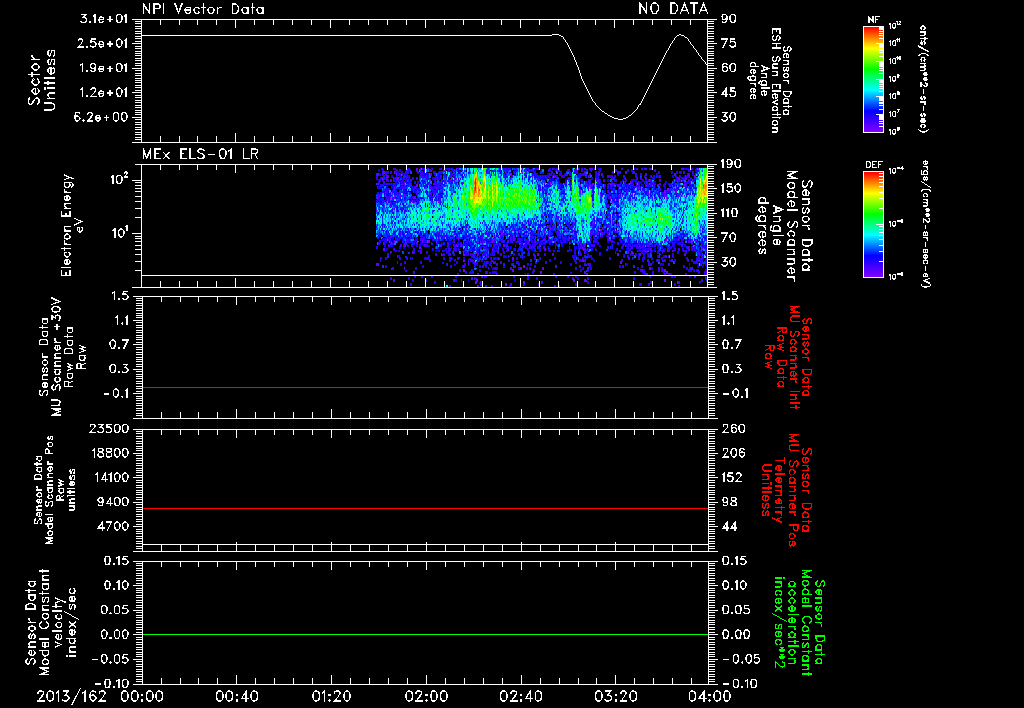Click the 'Electron Energy eV' axis title
Viewport: 1024px width, 708px height.
coord(72,225)
